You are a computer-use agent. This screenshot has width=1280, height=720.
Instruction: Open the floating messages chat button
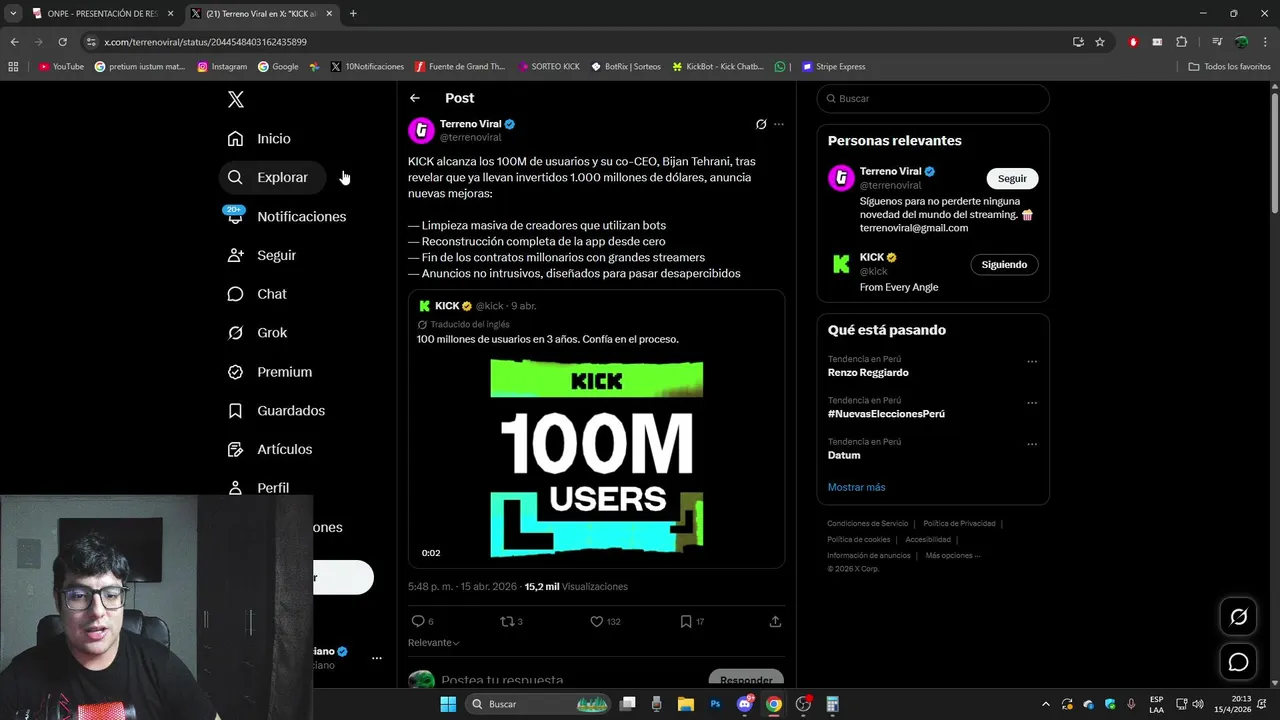(x=1238, y=662)
